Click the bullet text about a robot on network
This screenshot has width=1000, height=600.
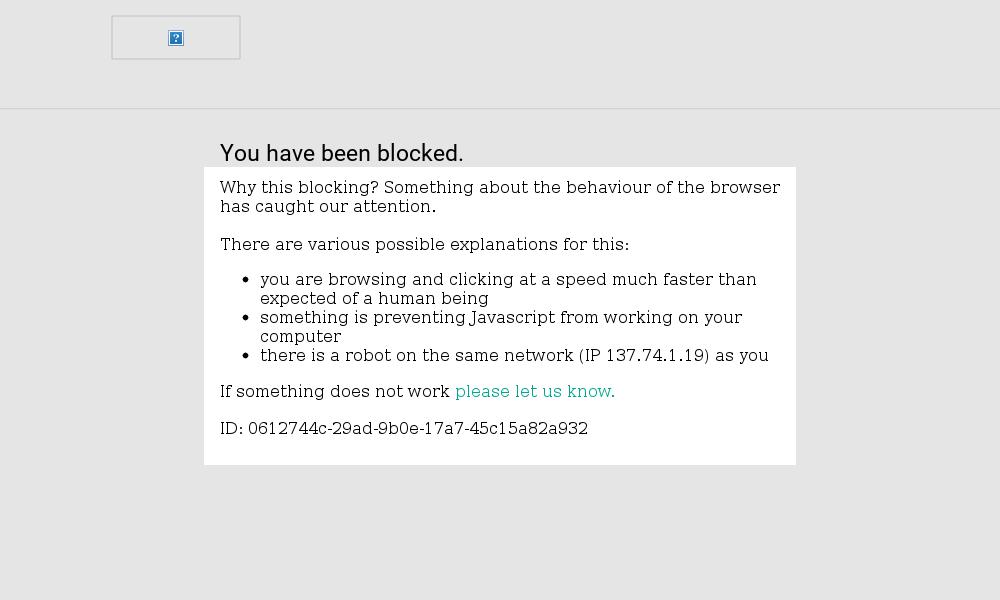(x=514, y=355)
